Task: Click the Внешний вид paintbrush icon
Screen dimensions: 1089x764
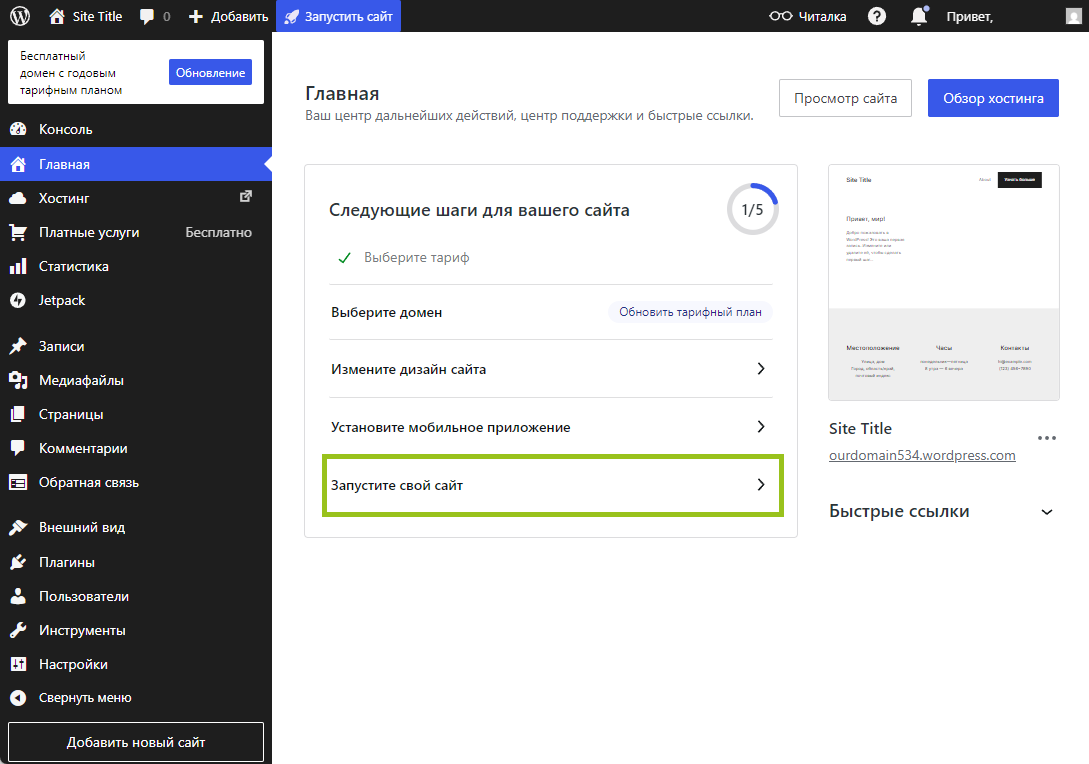Action: (x=18, y=527)
